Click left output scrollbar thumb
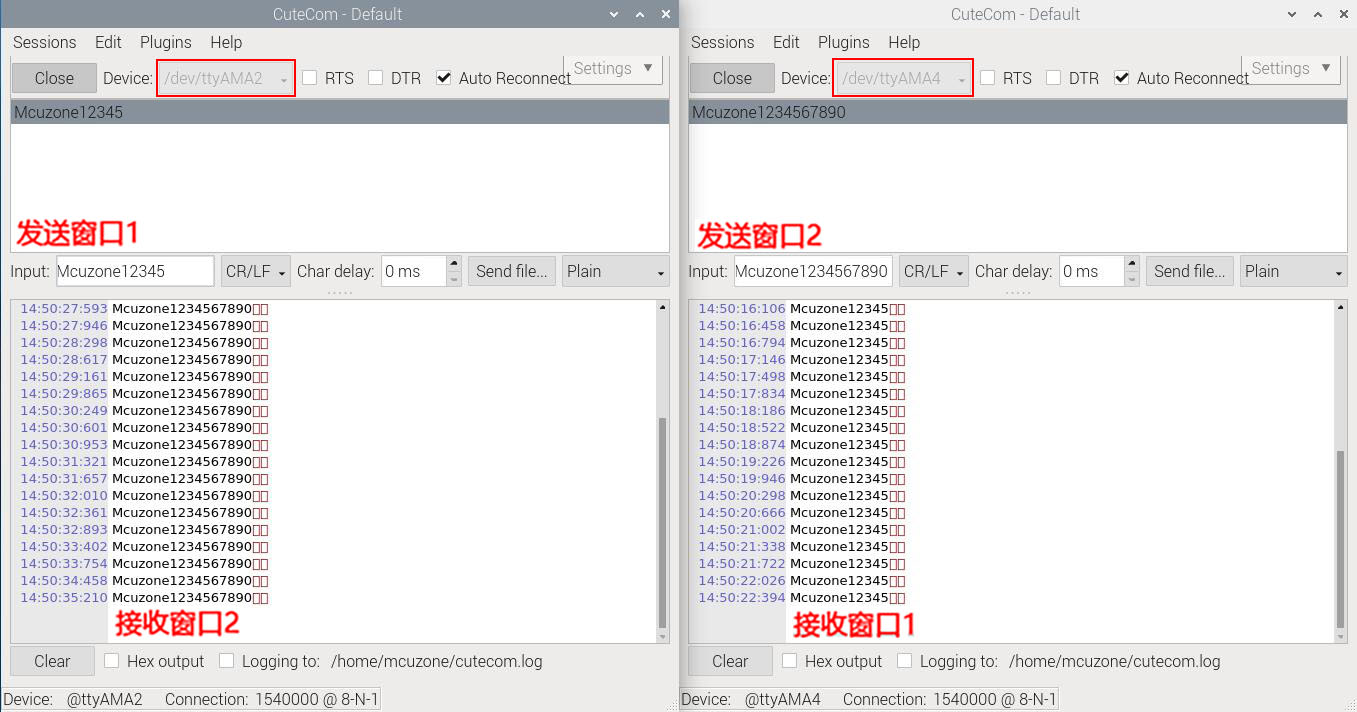Viewport: 1357px width, 712px height. pyautogui.click(x=662, y=521)
